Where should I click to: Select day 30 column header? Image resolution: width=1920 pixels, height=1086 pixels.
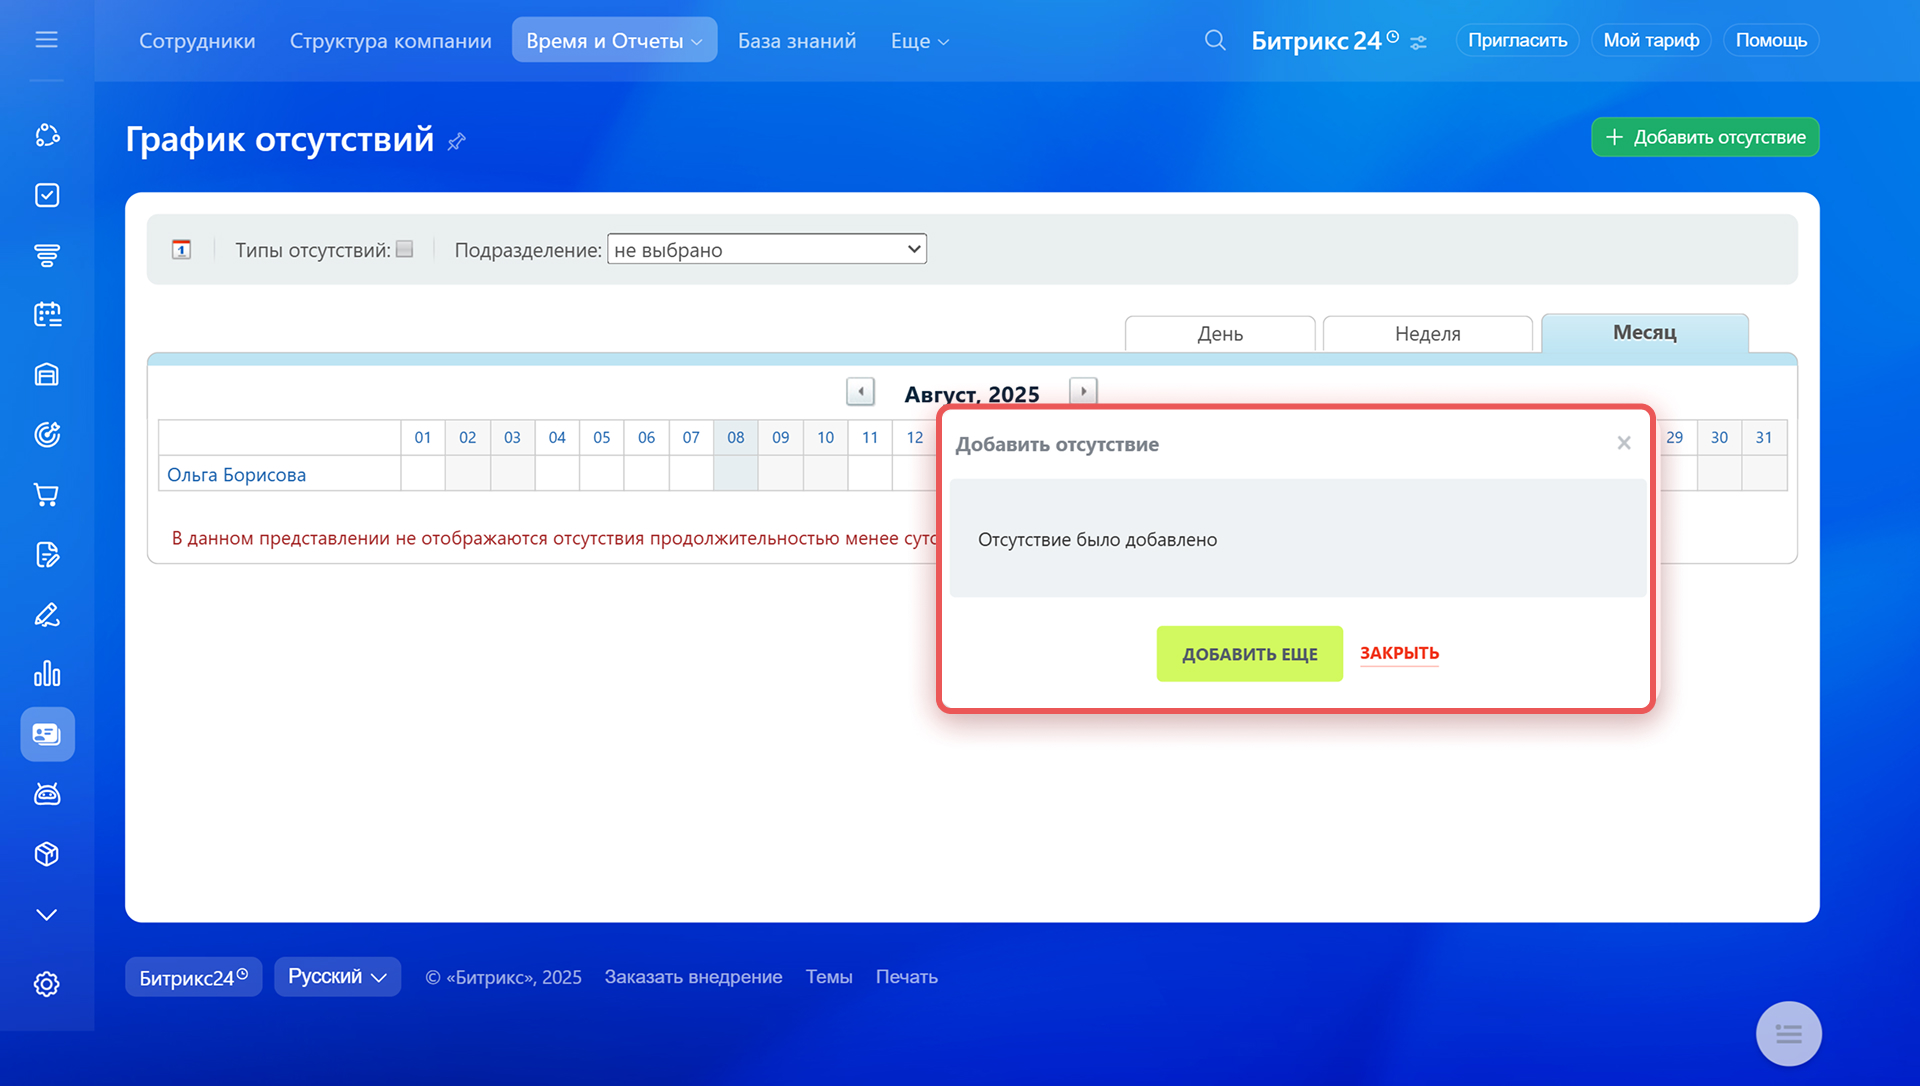click(1719, 437)
